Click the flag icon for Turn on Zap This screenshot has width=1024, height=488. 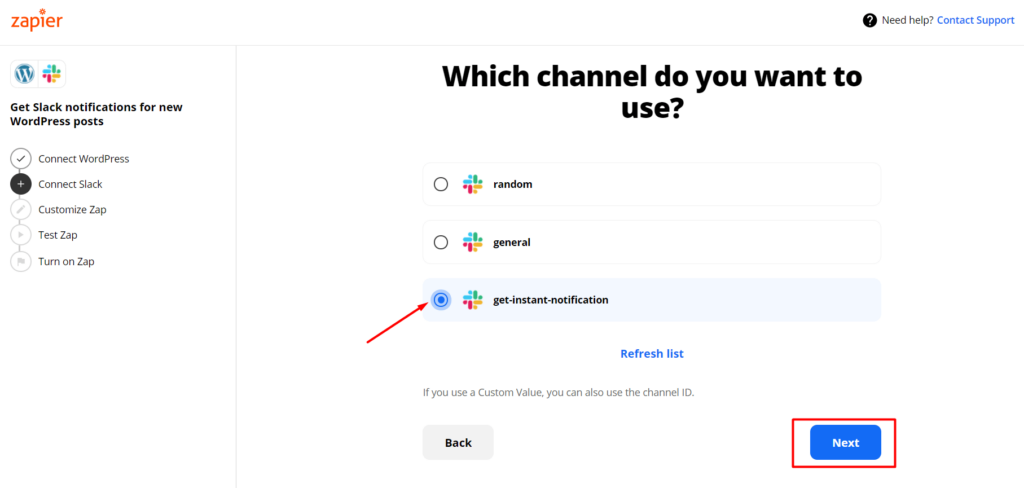tap(21, 261)
